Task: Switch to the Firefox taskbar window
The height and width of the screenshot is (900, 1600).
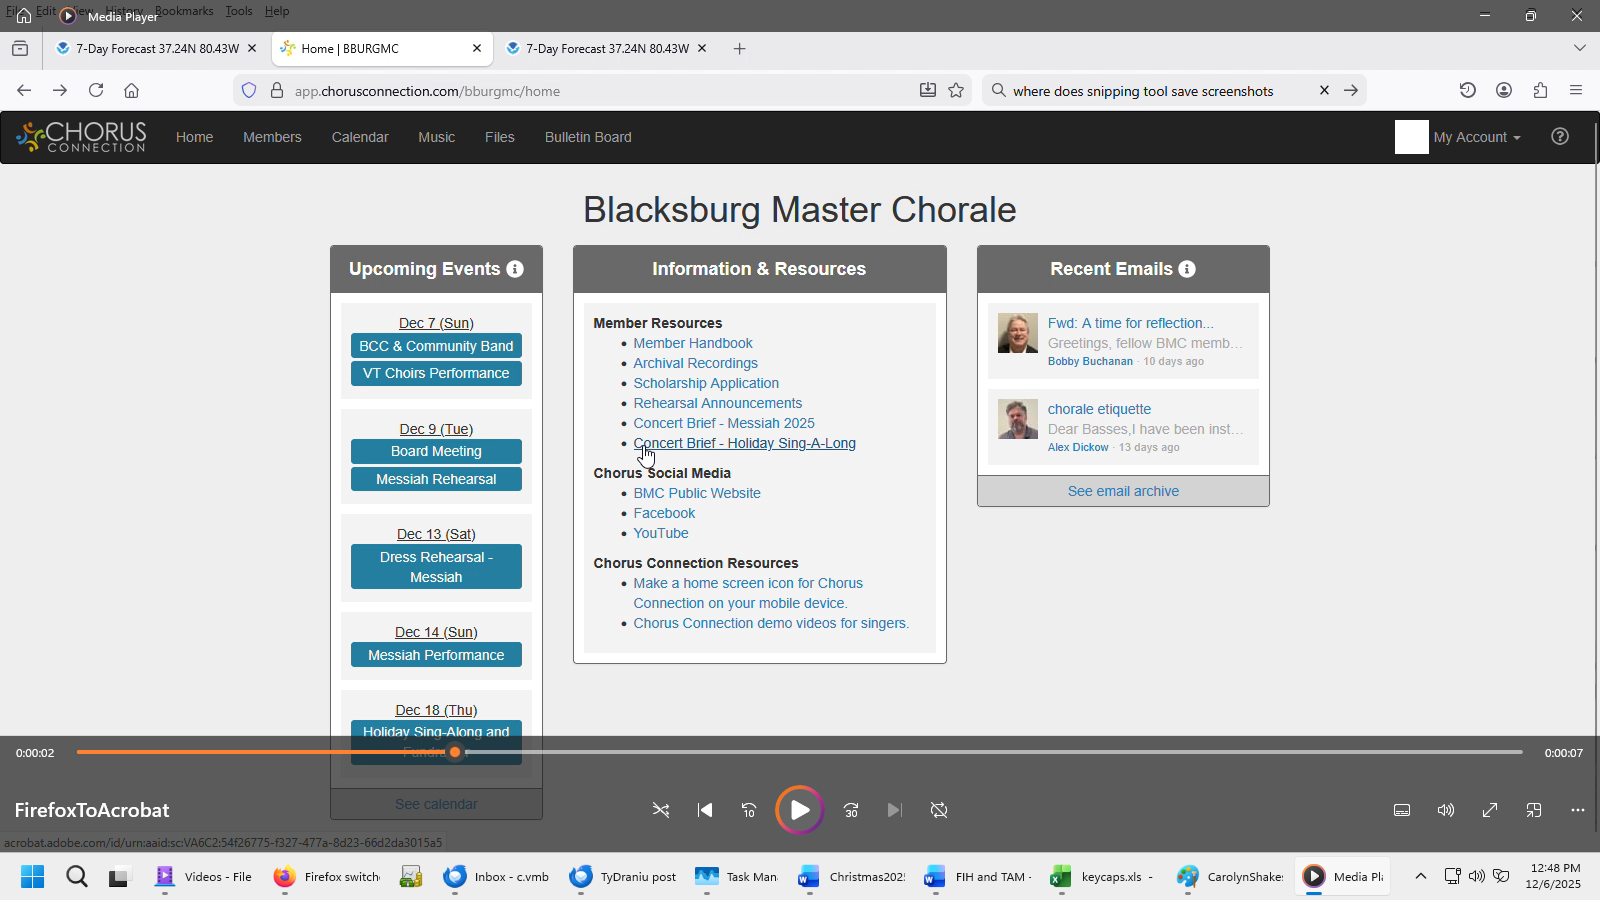Action: click(x=327, y=877)
